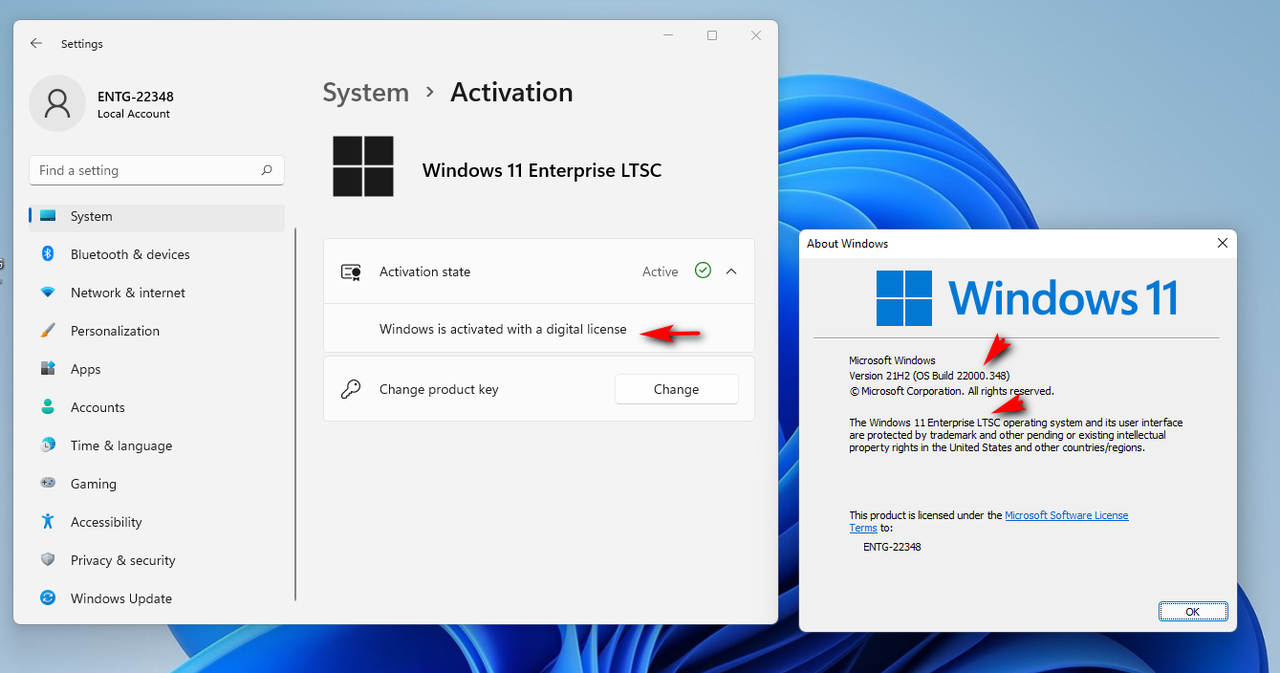This screenshot has height=673, width=1280.
Task: Click System in the breadcrumb
Action: [365, 92]
